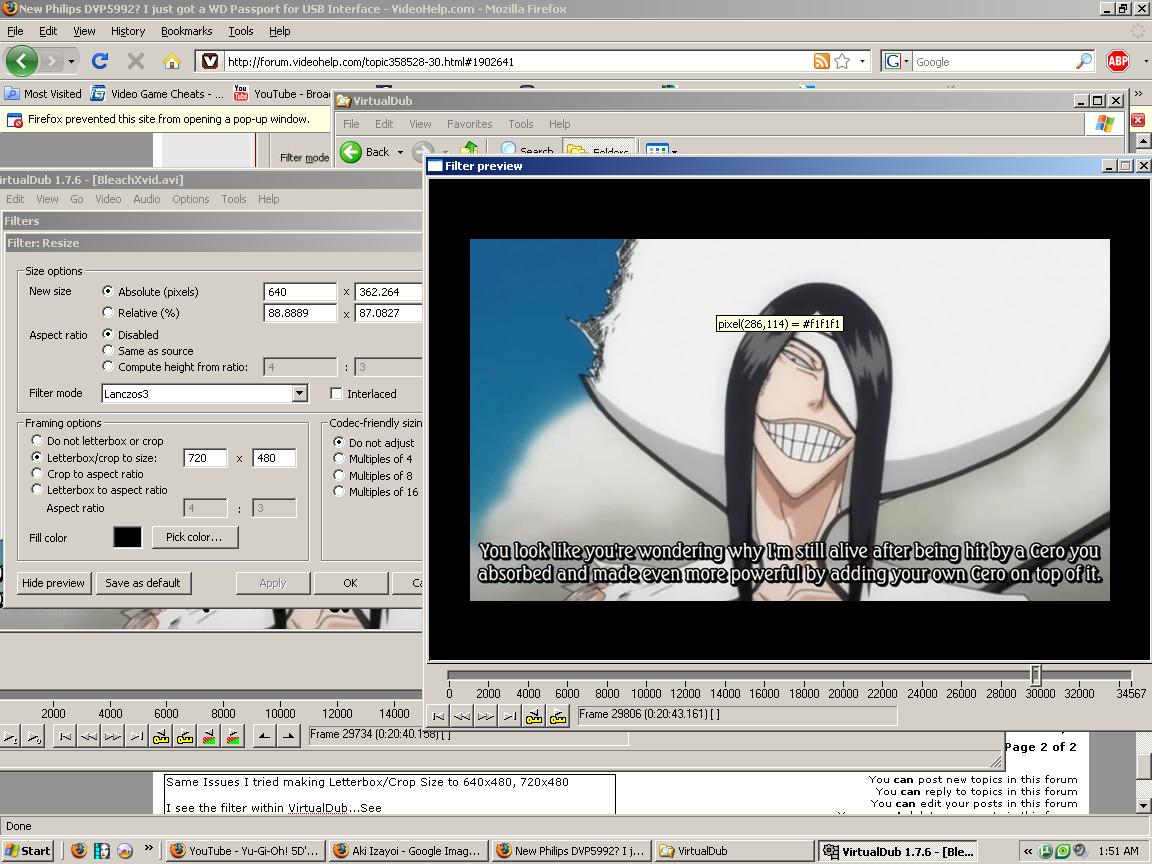
Task: Click the Windows Start button
Action: coord(28,851)
